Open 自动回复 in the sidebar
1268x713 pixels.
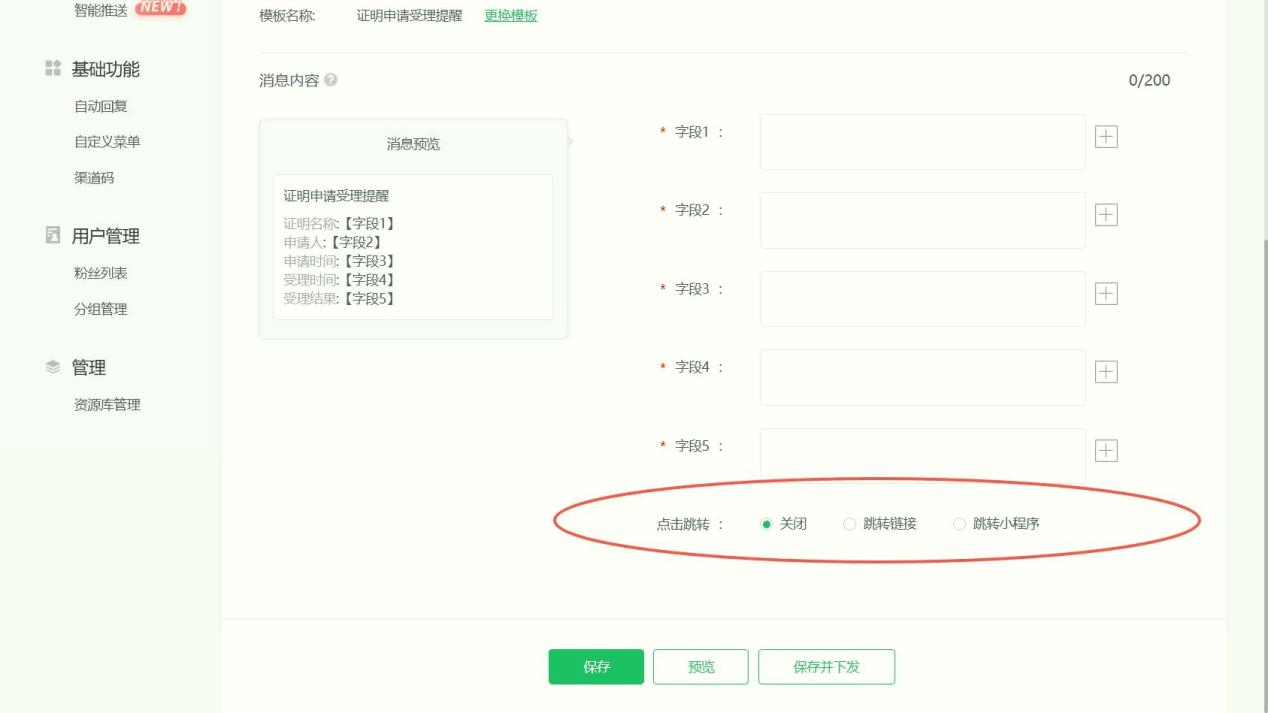click(x=101, y=106)
